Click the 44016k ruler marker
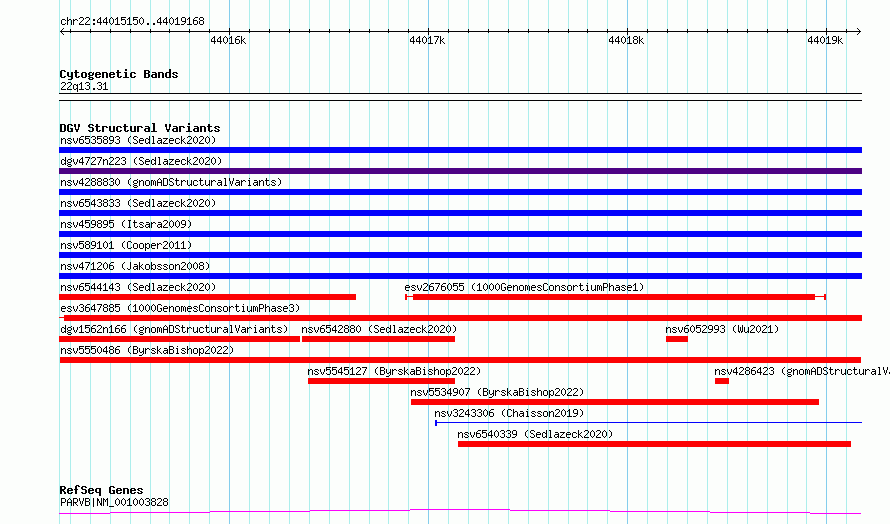The image size is (890, 524). [x=228, y=40]
